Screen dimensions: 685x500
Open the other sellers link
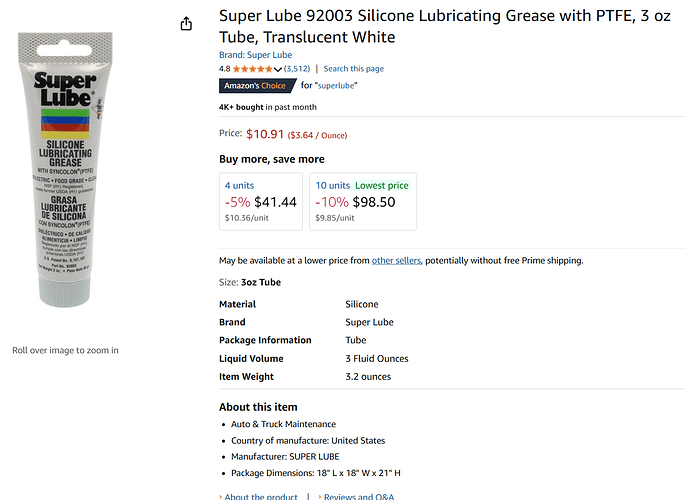[x=396, y=261]
